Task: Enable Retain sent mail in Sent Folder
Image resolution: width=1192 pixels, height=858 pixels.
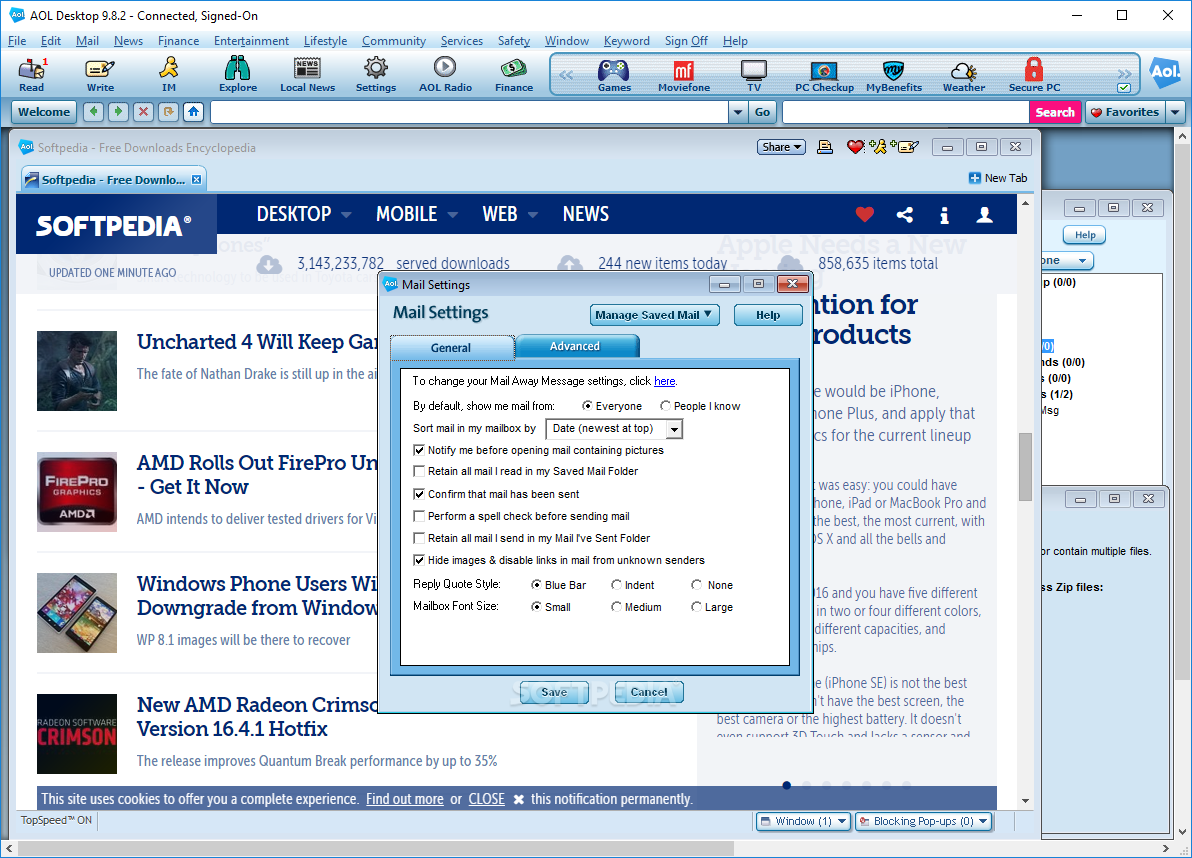Action: tap(419, 538)
